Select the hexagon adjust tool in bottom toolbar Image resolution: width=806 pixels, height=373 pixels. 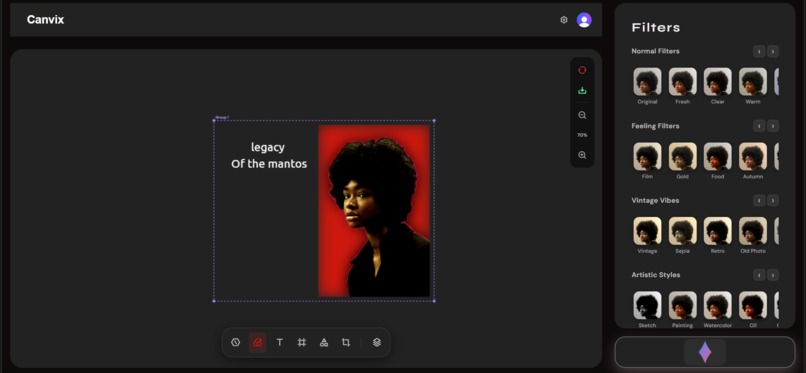coord(235,342)
